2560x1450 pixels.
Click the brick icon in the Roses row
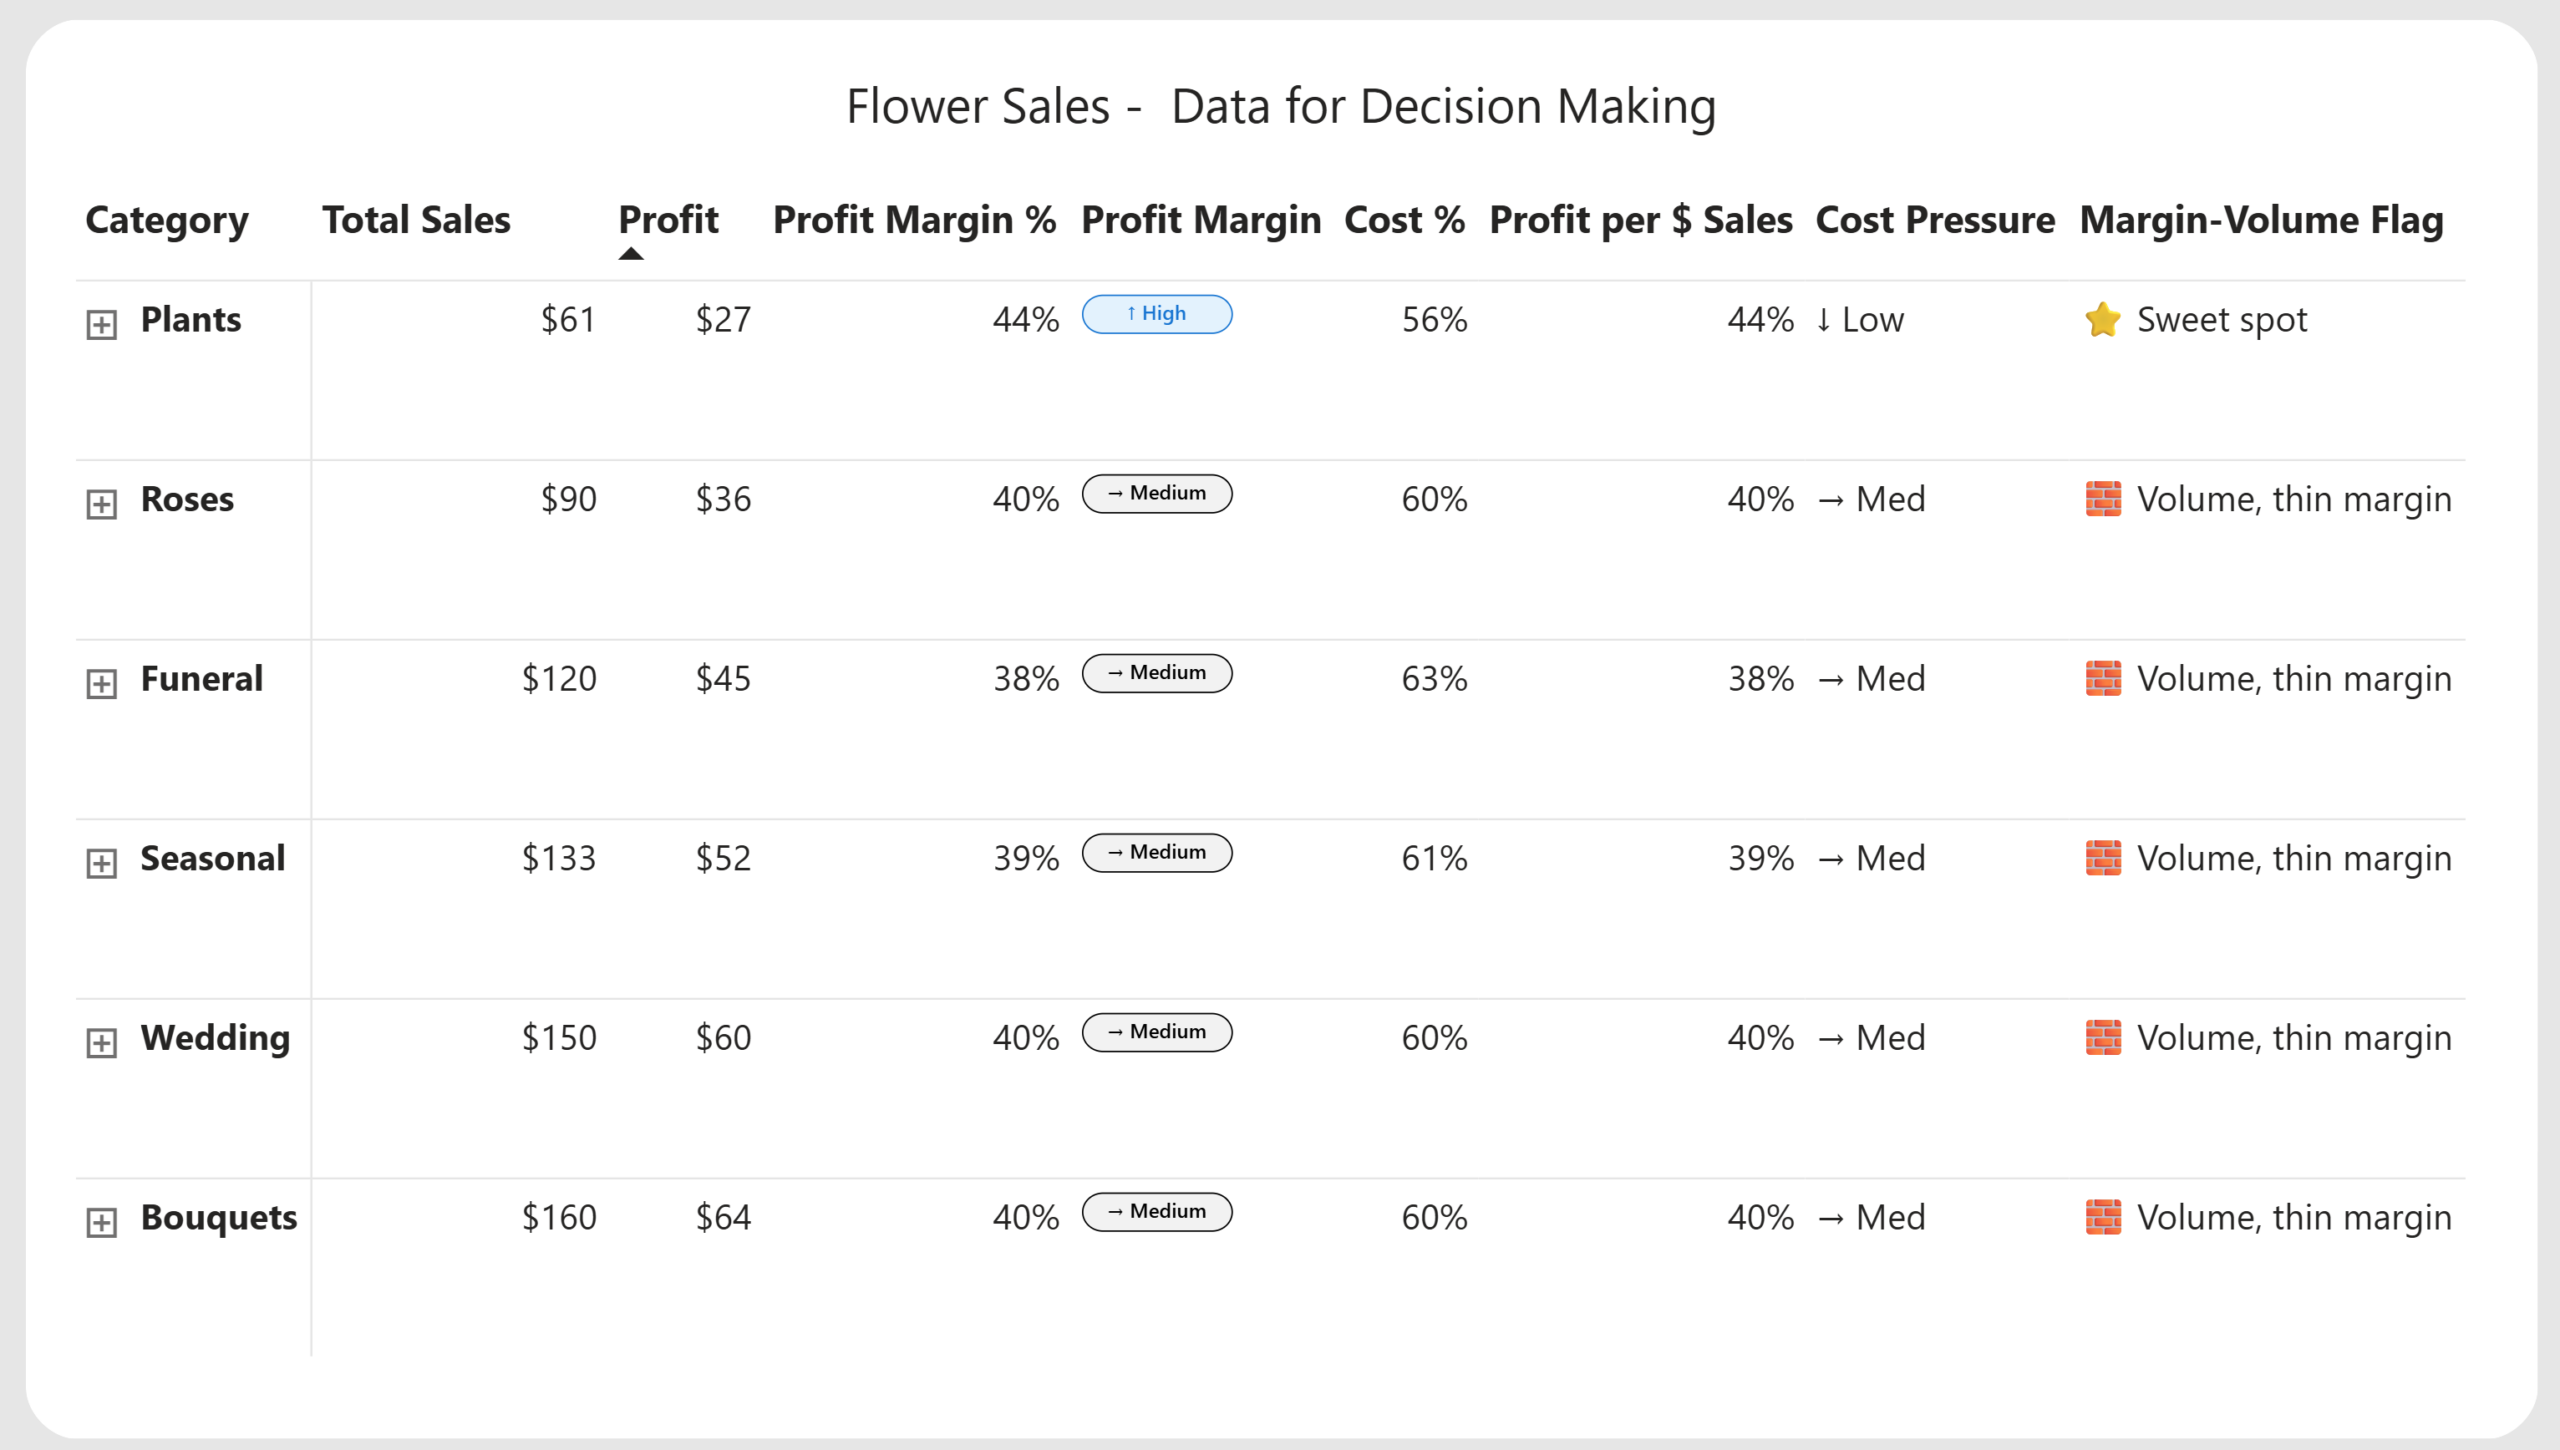(2103, 499)
